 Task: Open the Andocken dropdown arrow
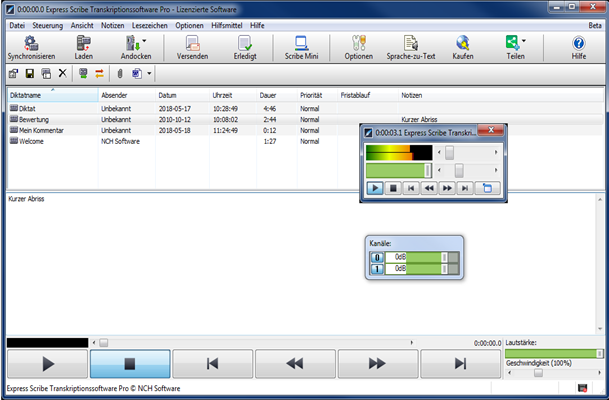coord(144,40)
